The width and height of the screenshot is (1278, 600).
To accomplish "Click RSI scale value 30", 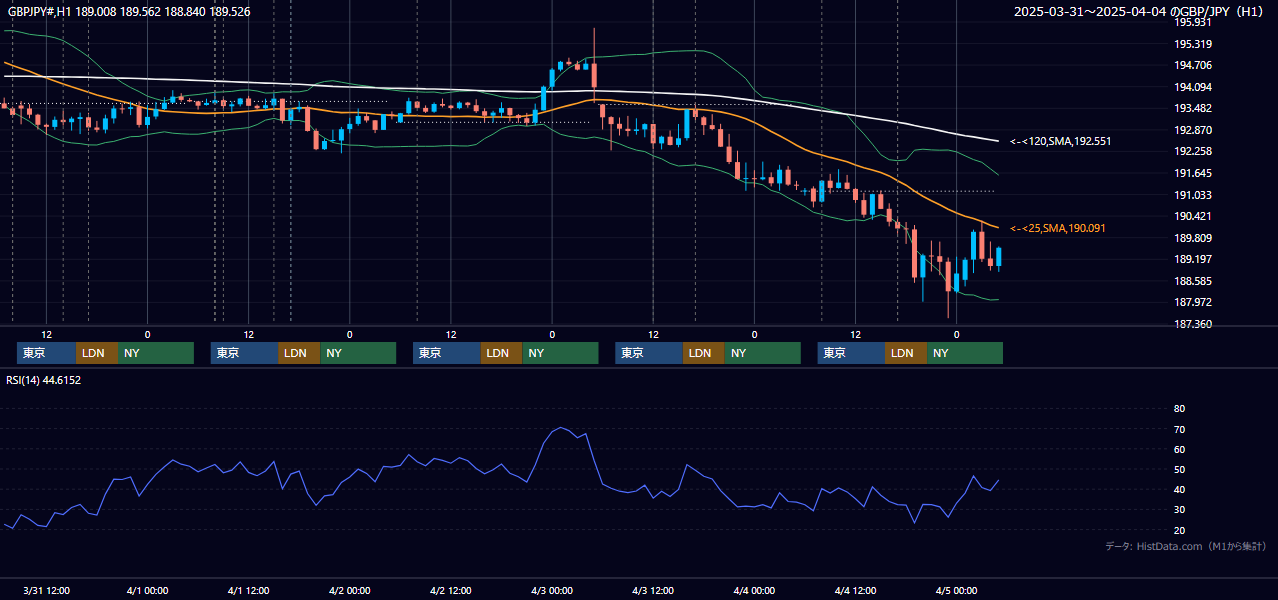I will 1179,510.
